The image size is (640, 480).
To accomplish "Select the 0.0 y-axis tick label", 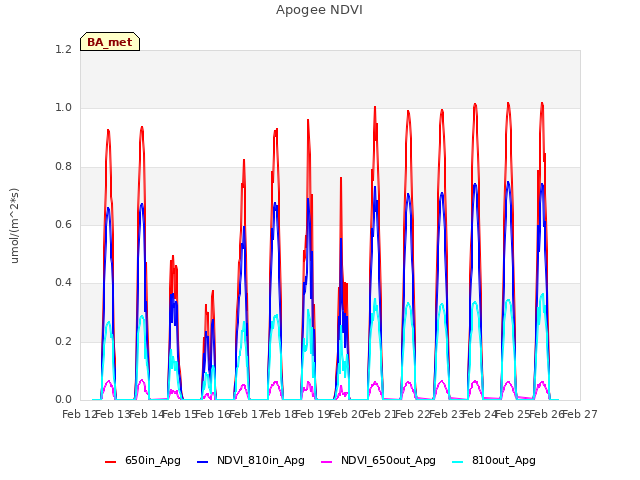I will (63, 400).
